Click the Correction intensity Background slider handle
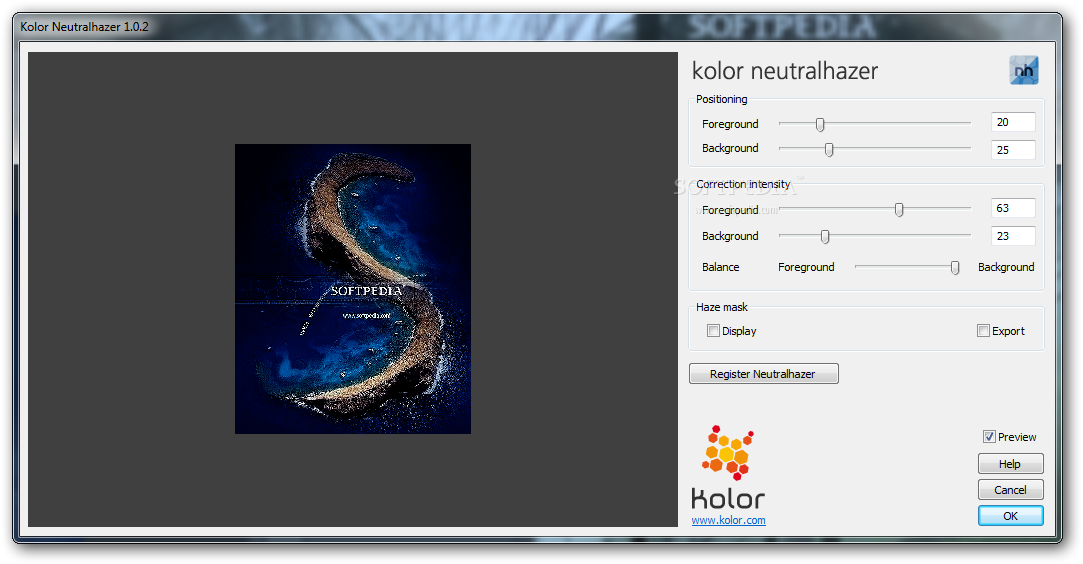Screen dimensions: 1083x564 (x=825, y=237)
